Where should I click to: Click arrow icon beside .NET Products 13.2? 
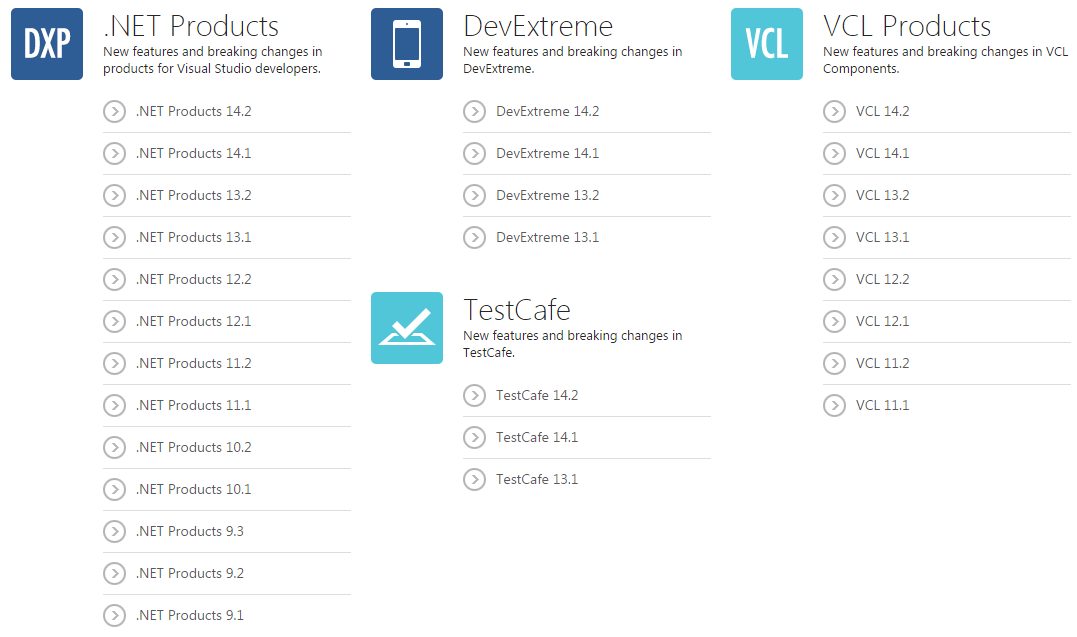(x=114, y=195)
